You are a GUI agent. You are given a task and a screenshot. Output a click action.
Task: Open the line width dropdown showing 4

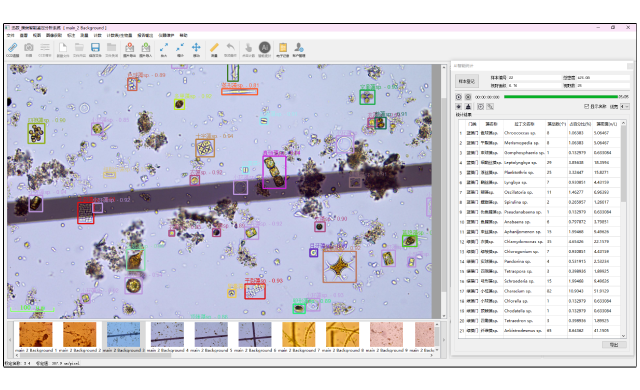624,106
